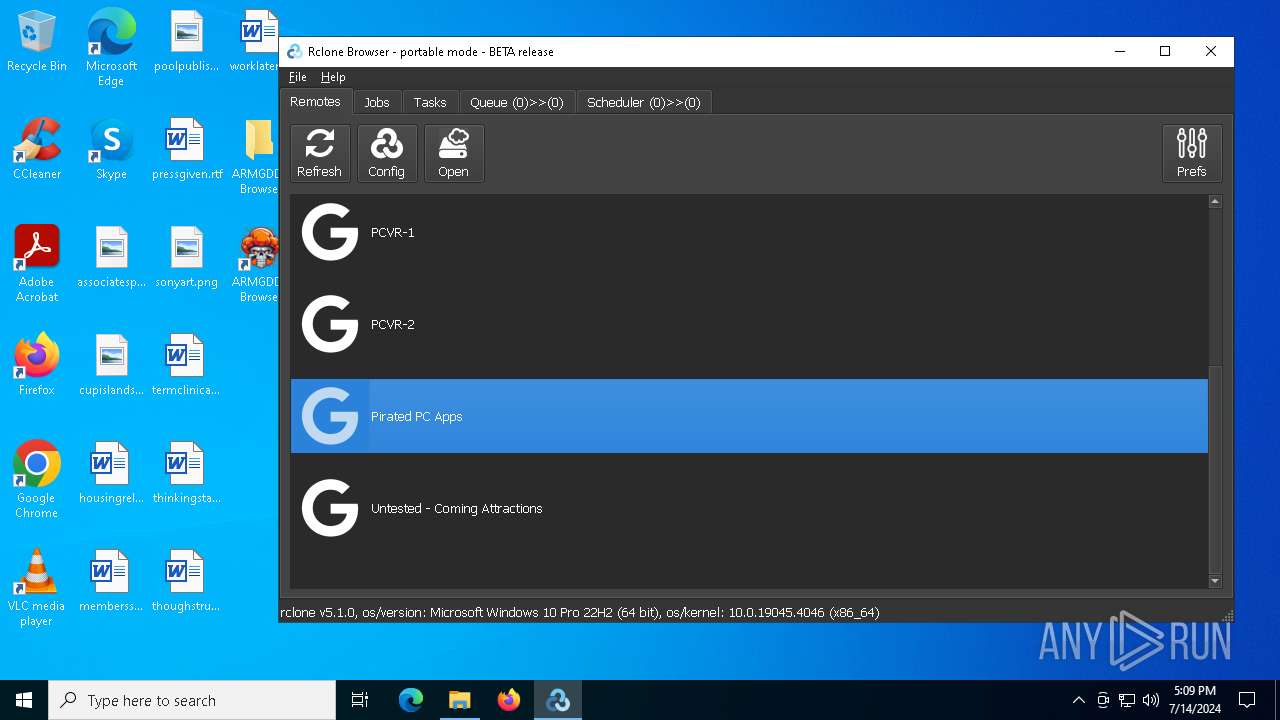Click the Untested - Coming Attractions drive icon

click(x=330, y=508)
